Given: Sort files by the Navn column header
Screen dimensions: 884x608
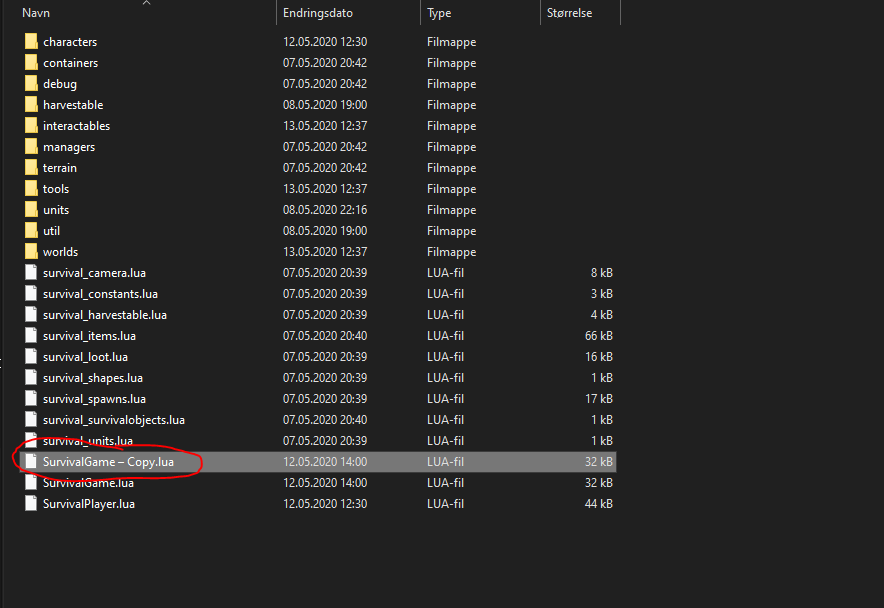Looking at the screenshot, I should point(36,13).
